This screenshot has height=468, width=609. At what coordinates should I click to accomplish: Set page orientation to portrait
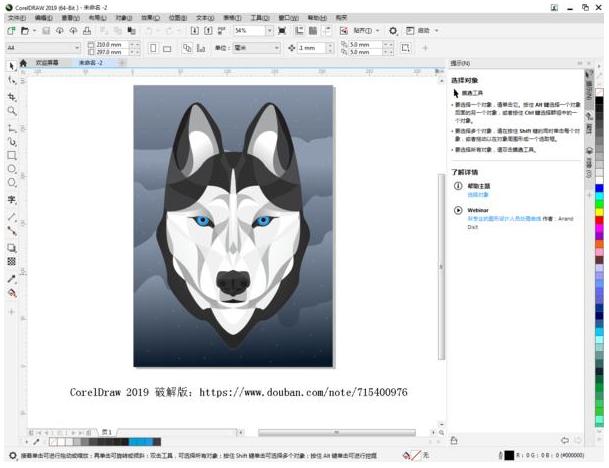(153, 48)
